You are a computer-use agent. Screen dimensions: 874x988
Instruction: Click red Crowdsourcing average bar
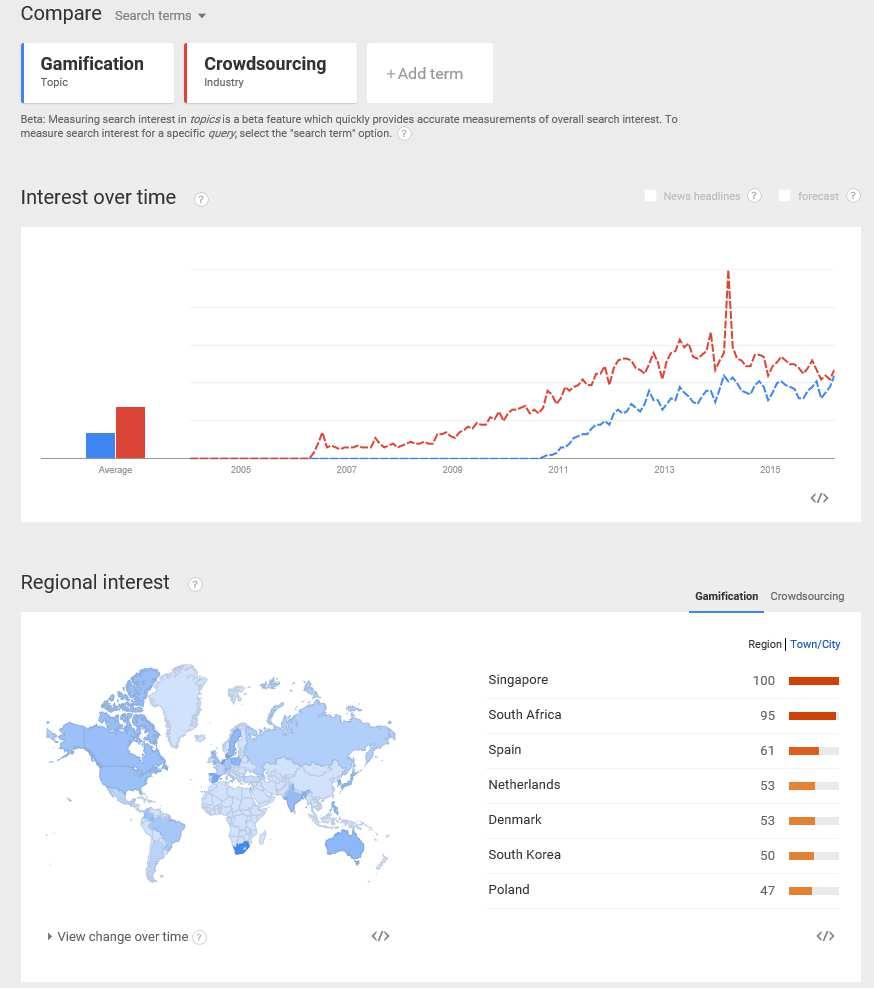tap(130, 432)
